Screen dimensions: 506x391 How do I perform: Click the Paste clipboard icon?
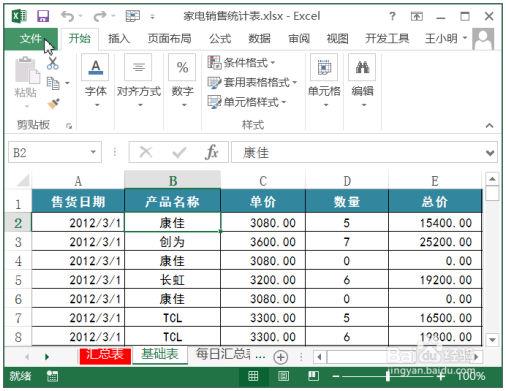27,71
